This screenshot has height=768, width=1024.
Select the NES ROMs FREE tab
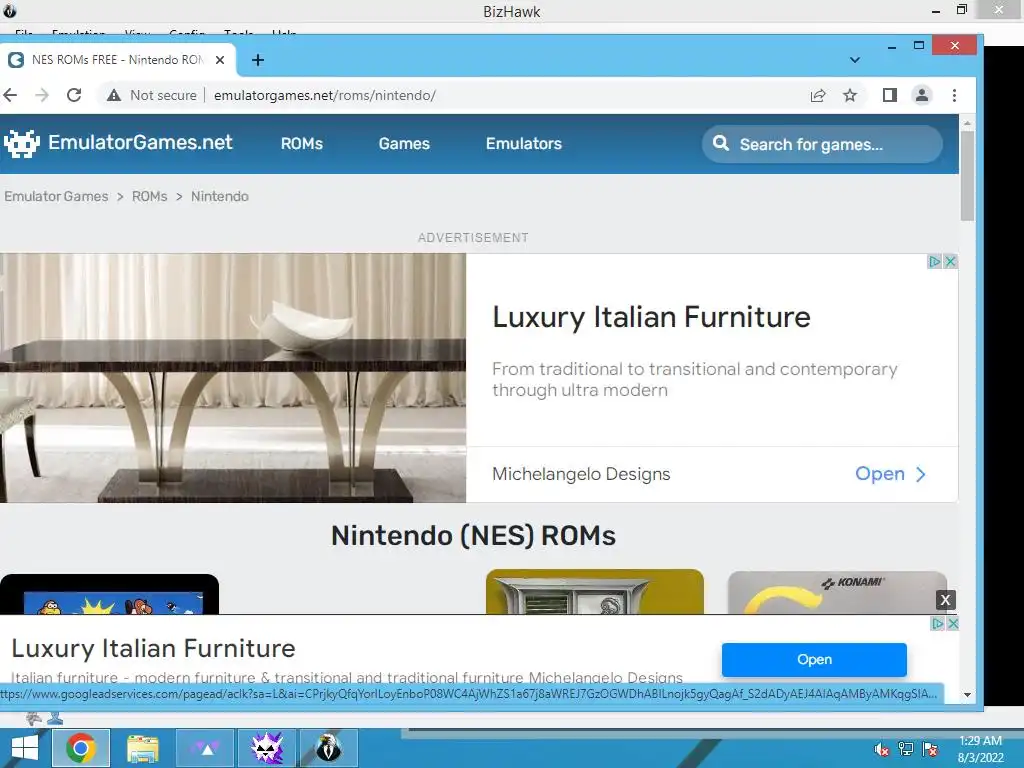[118, 60]
